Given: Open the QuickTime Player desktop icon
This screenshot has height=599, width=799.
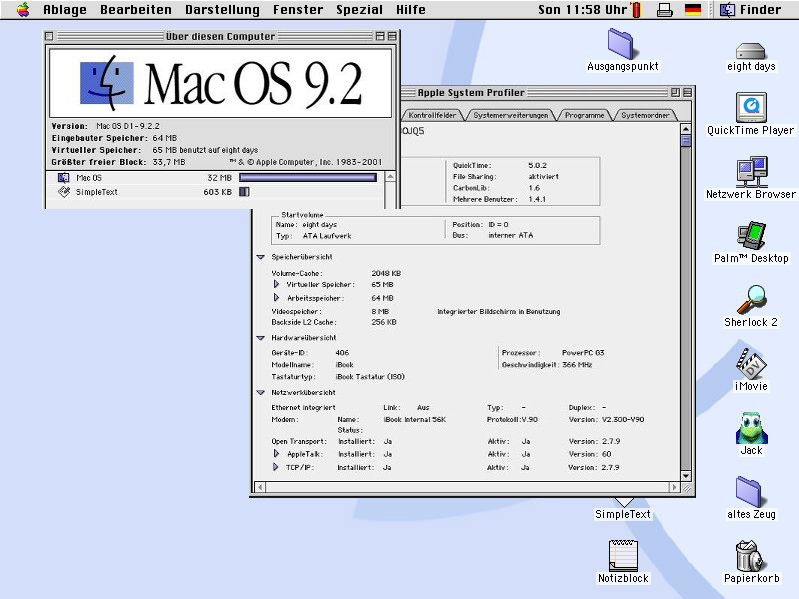Looking at the screenshot, I should click(x=750, y=108).
